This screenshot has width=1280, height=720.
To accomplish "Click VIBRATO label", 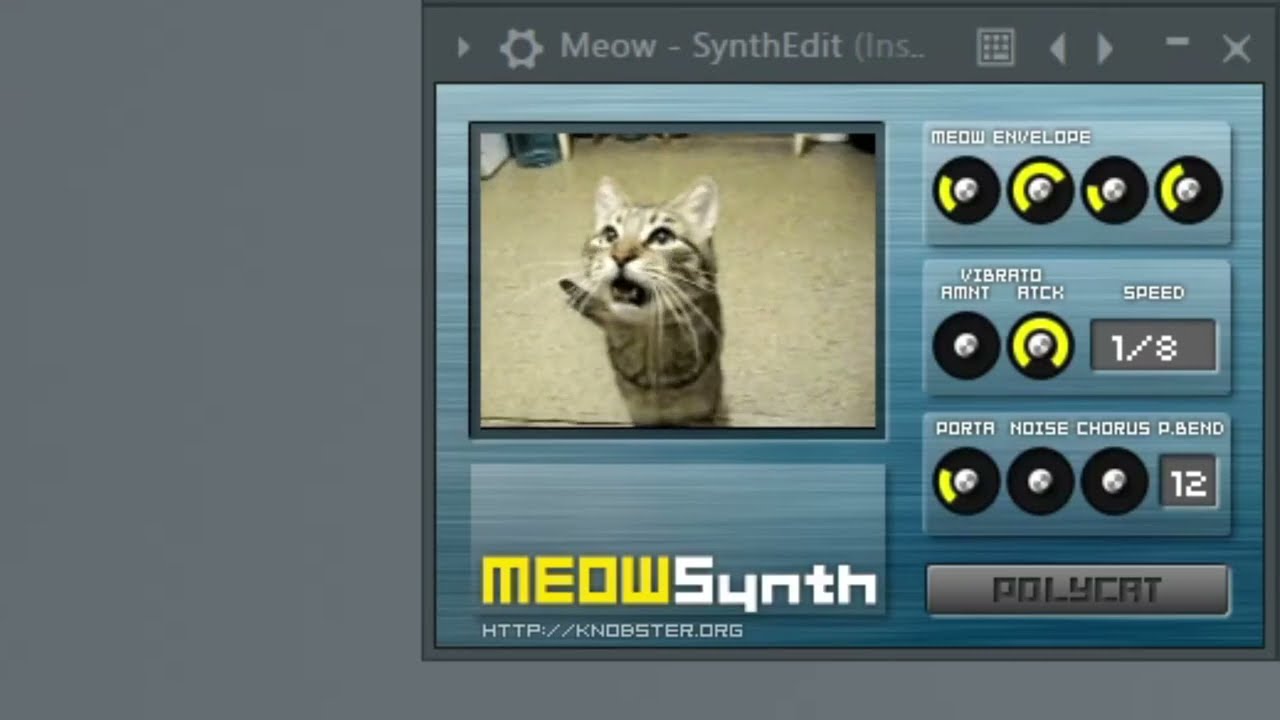I will pos(1001,275).
